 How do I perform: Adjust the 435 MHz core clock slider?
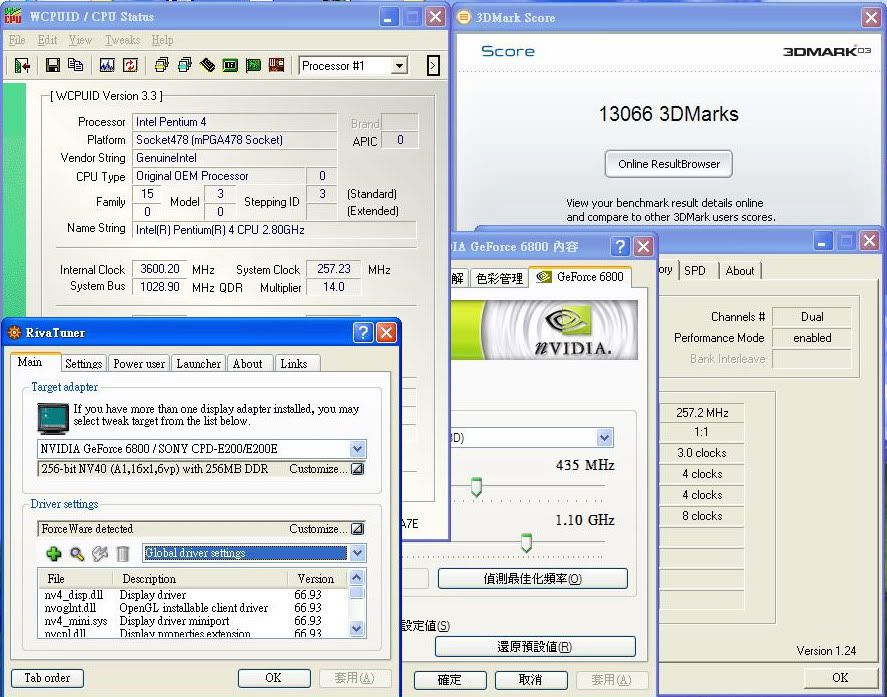pos(476,487)
